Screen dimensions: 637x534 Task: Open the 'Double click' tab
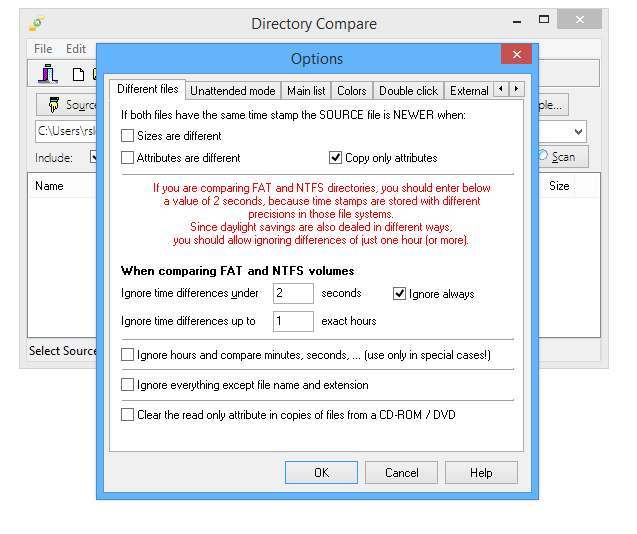click(408, 91)
